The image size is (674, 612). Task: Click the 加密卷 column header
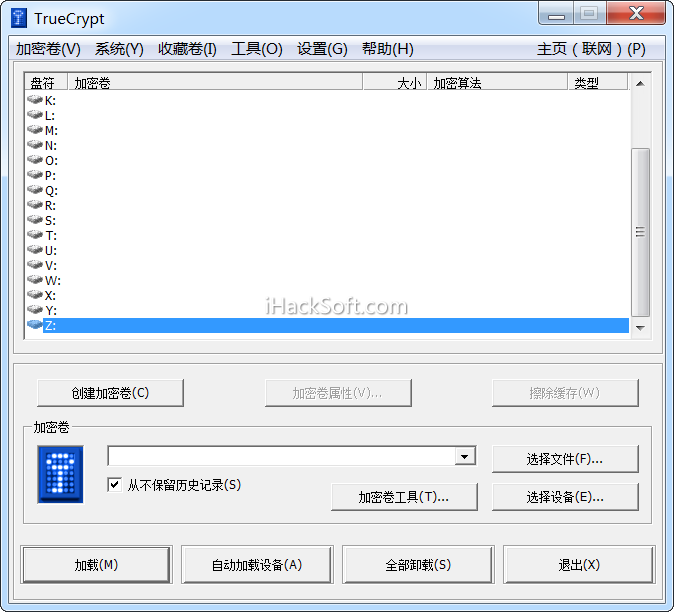point(215,82)
